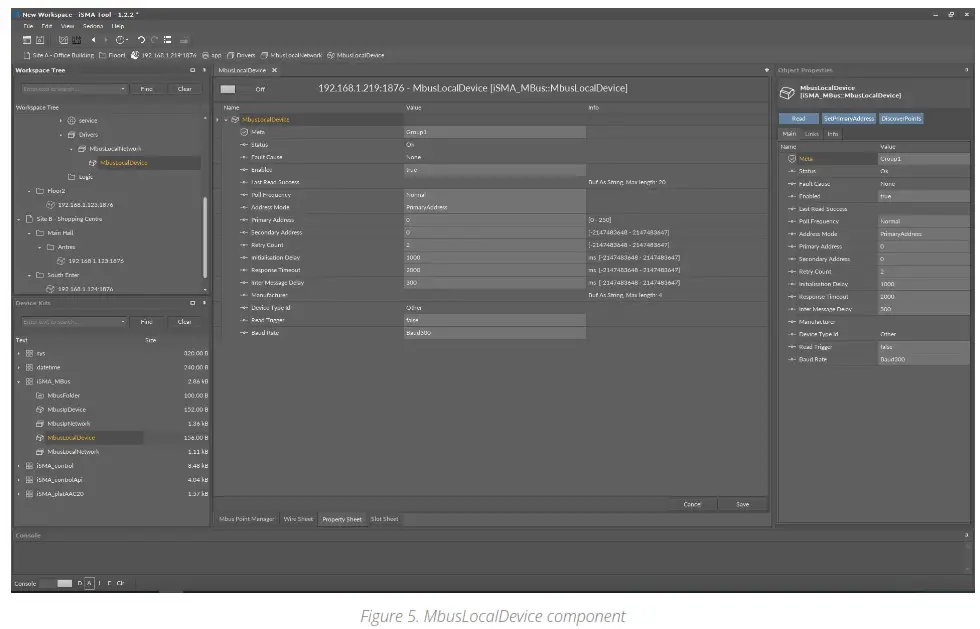980x629 pixels.
Task: Click the Response Timeout value 2000 field
Action: click(x=494, y=270)
